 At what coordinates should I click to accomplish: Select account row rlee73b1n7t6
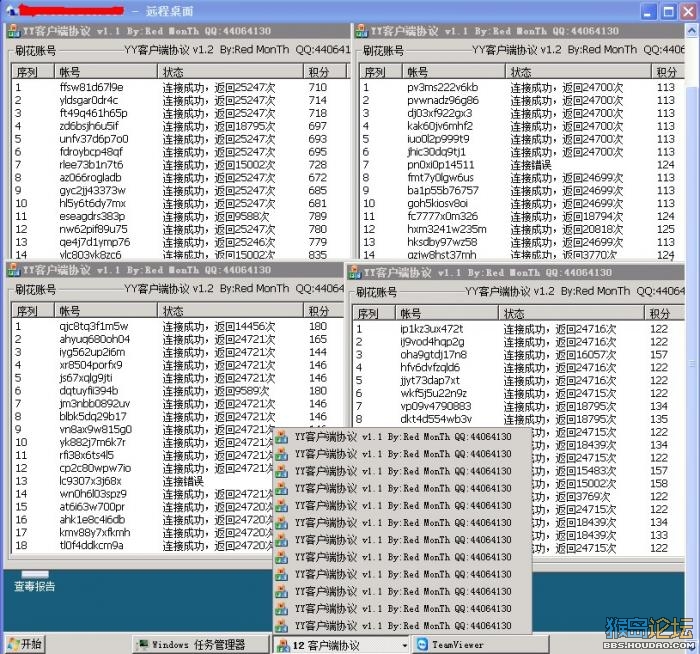[179, 165]
